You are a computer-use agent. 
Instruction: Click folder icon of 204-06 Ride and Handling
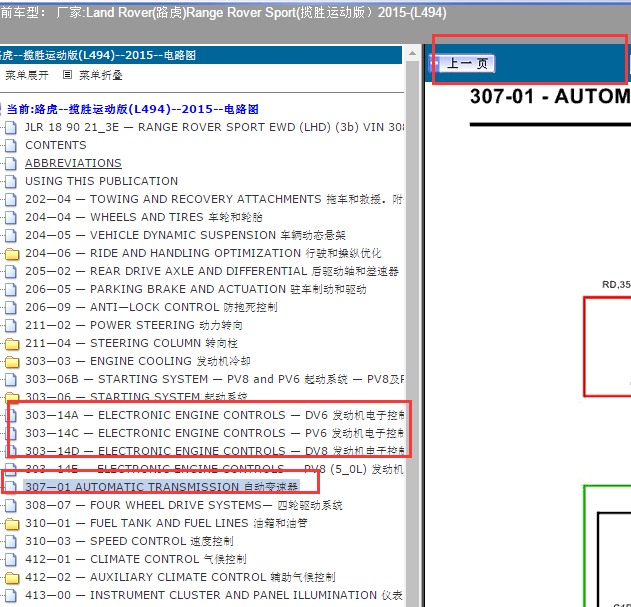[x=12, y=254]
